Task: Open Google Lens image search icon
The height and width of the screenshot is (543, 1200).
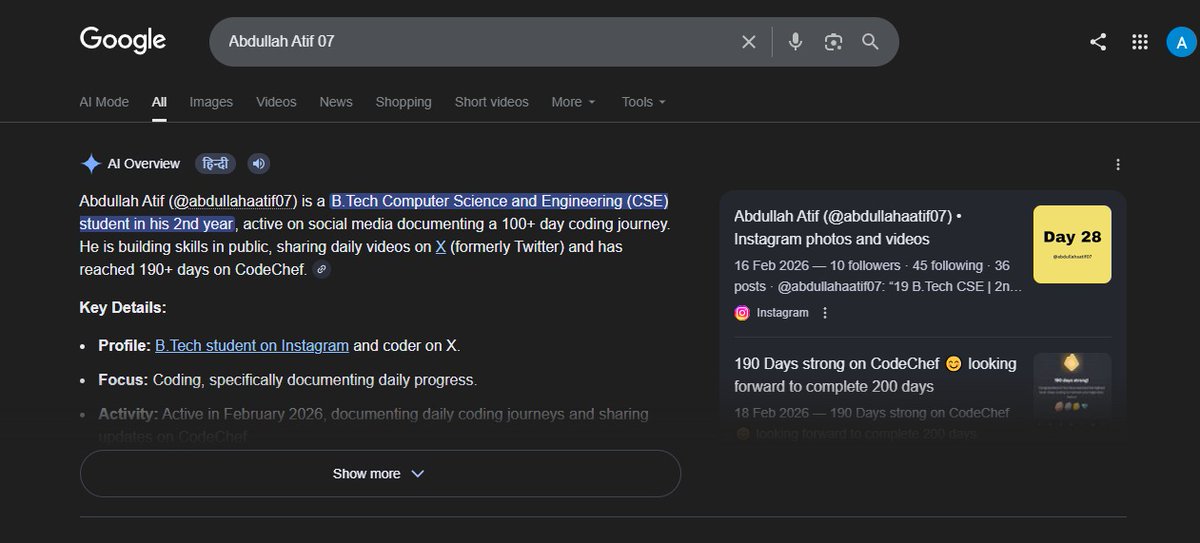Action: click(833, 42)
